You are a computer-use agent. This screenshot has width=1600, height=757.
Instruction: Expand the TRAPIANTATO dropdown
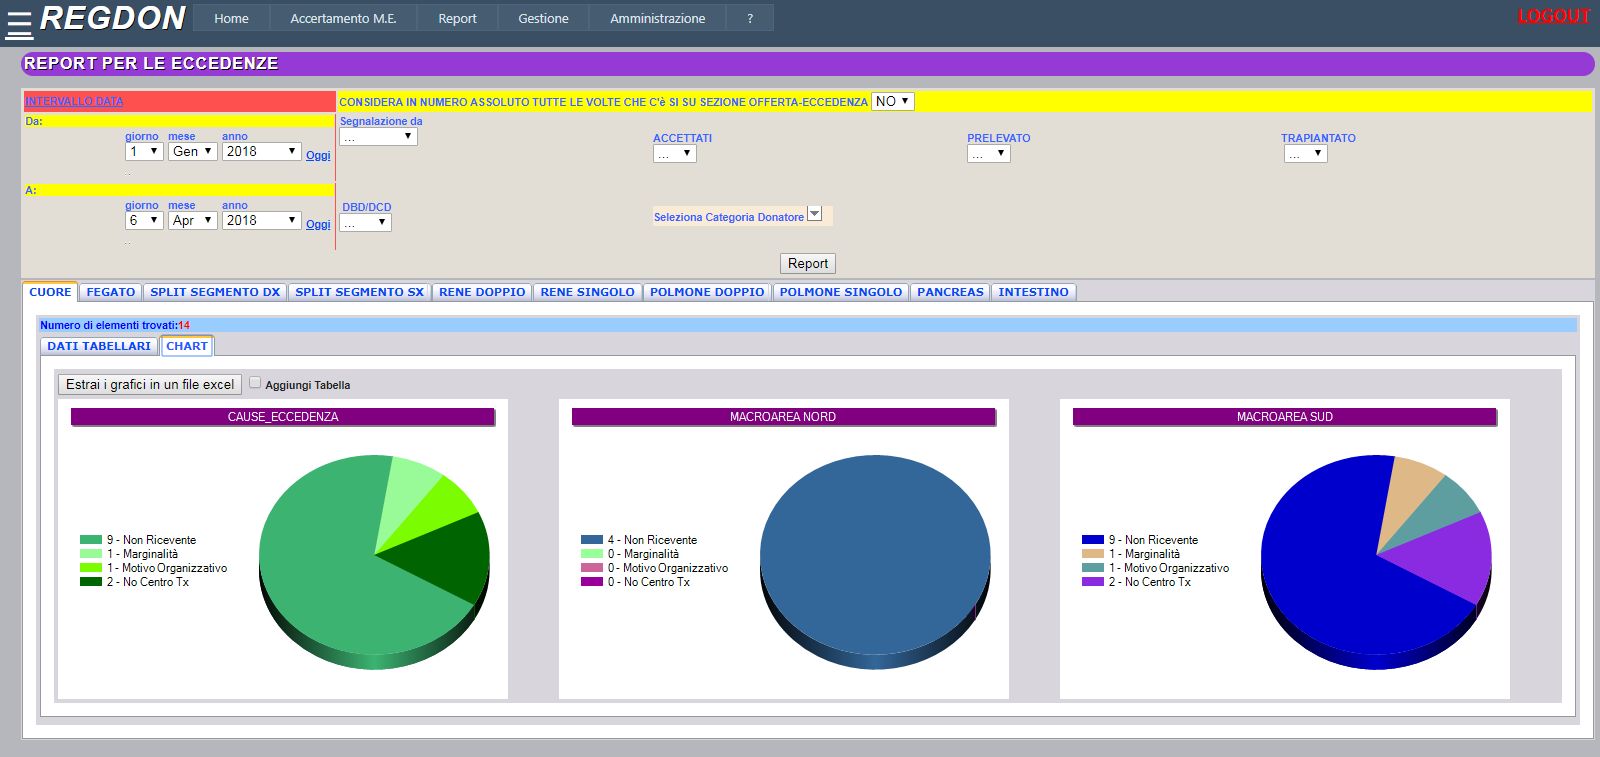pos(1305,154)
